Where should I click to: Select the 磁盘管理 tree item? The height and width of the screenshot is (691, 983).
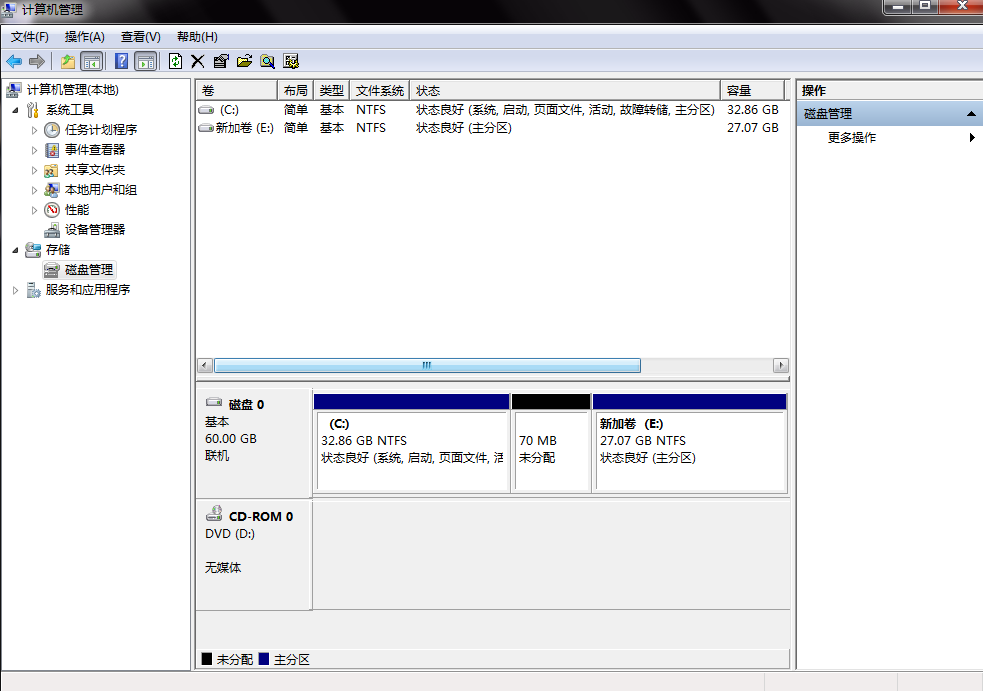(89, 269)
